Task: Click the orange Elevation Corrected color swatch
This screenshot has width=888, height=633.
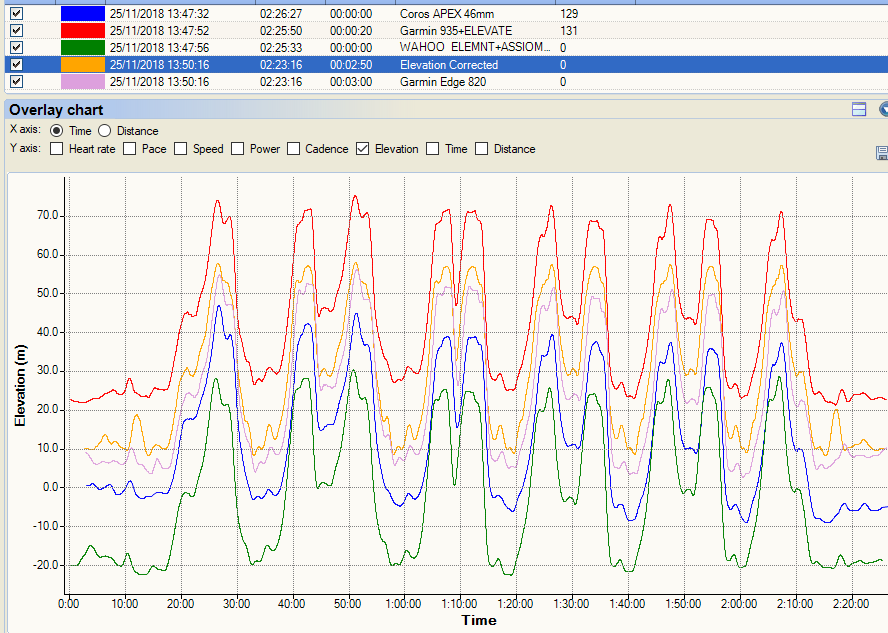Action: pyautogui.click(x=82, y=65)
